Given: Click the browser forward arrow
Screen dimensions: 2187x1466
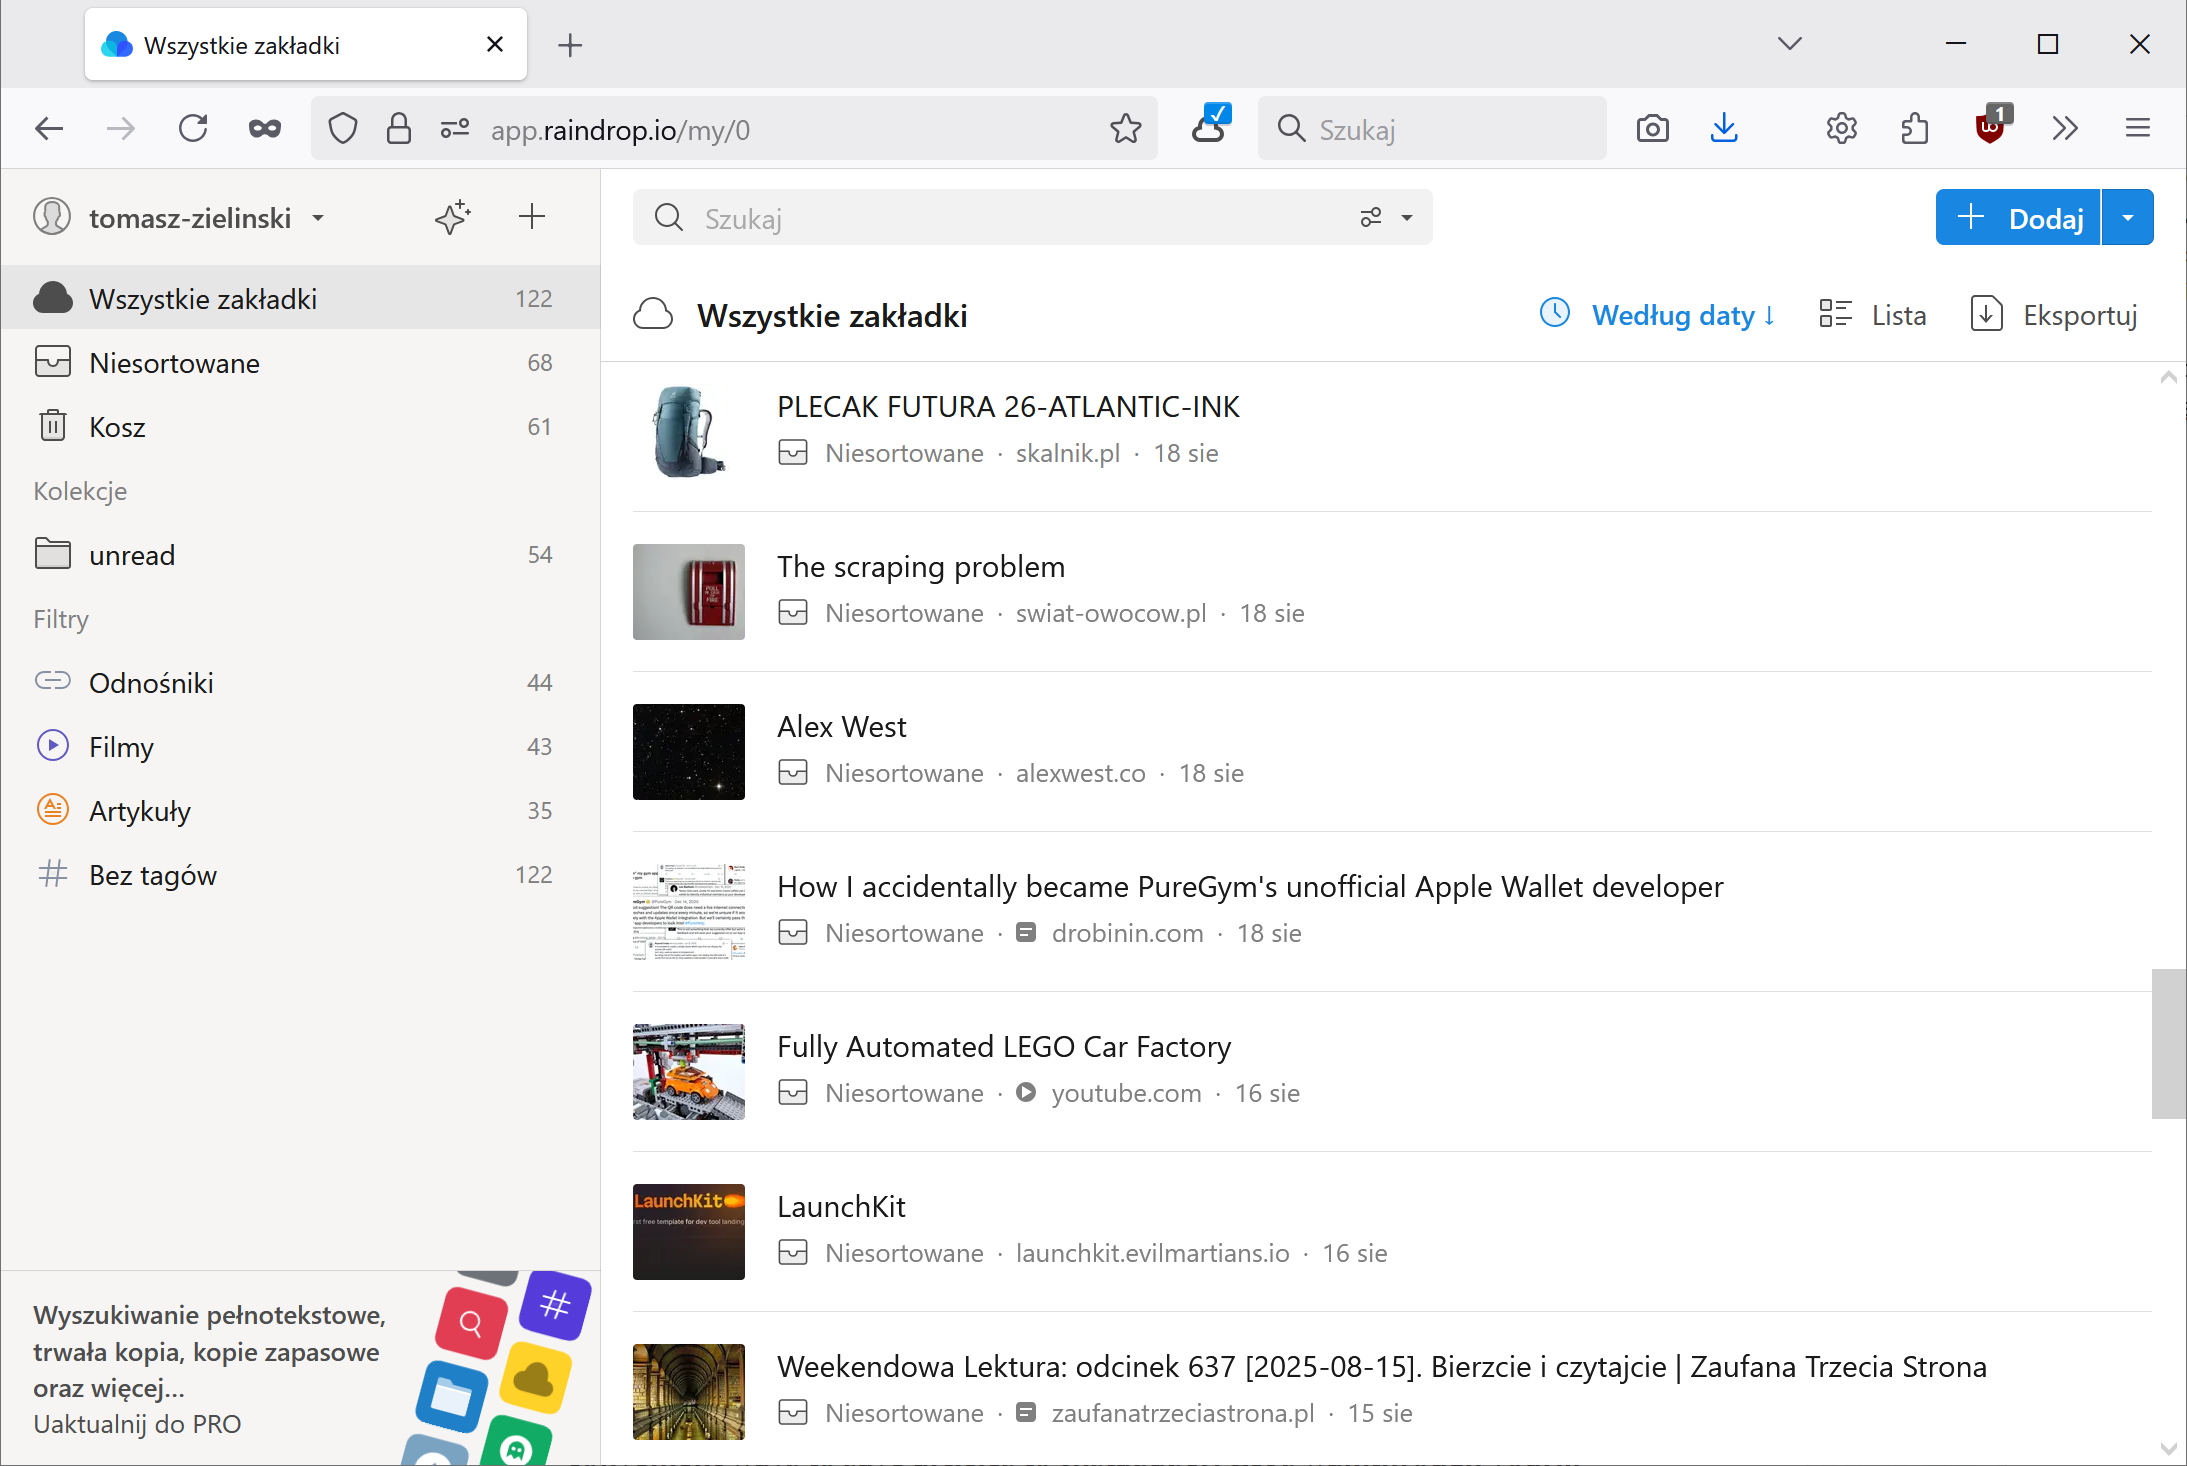Looking at the screenshot, I should click(x=121, y=128).
